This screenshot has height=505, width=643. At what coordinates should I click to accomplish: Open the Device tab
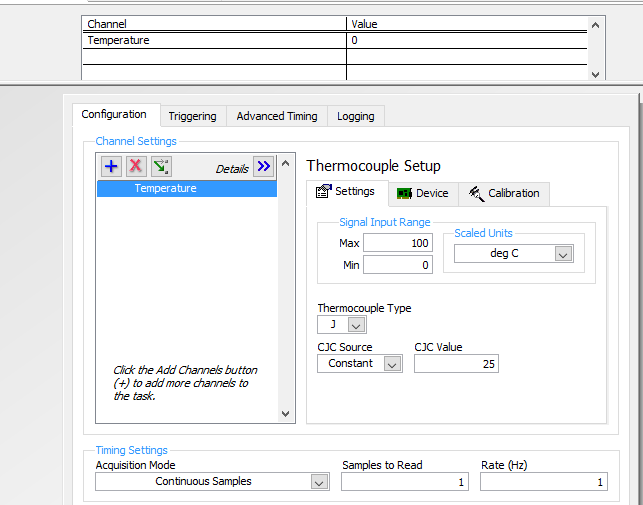[x=423, y=193]
